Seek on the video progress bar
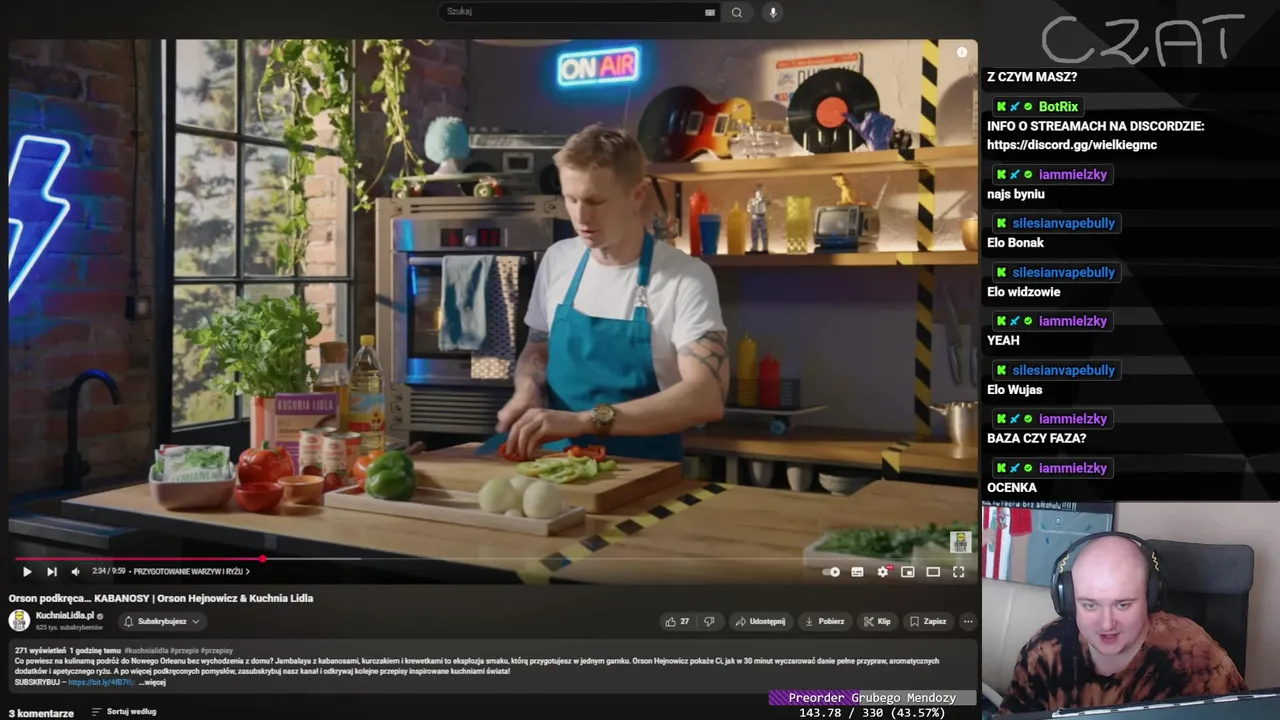 click(x=493, y=559)
